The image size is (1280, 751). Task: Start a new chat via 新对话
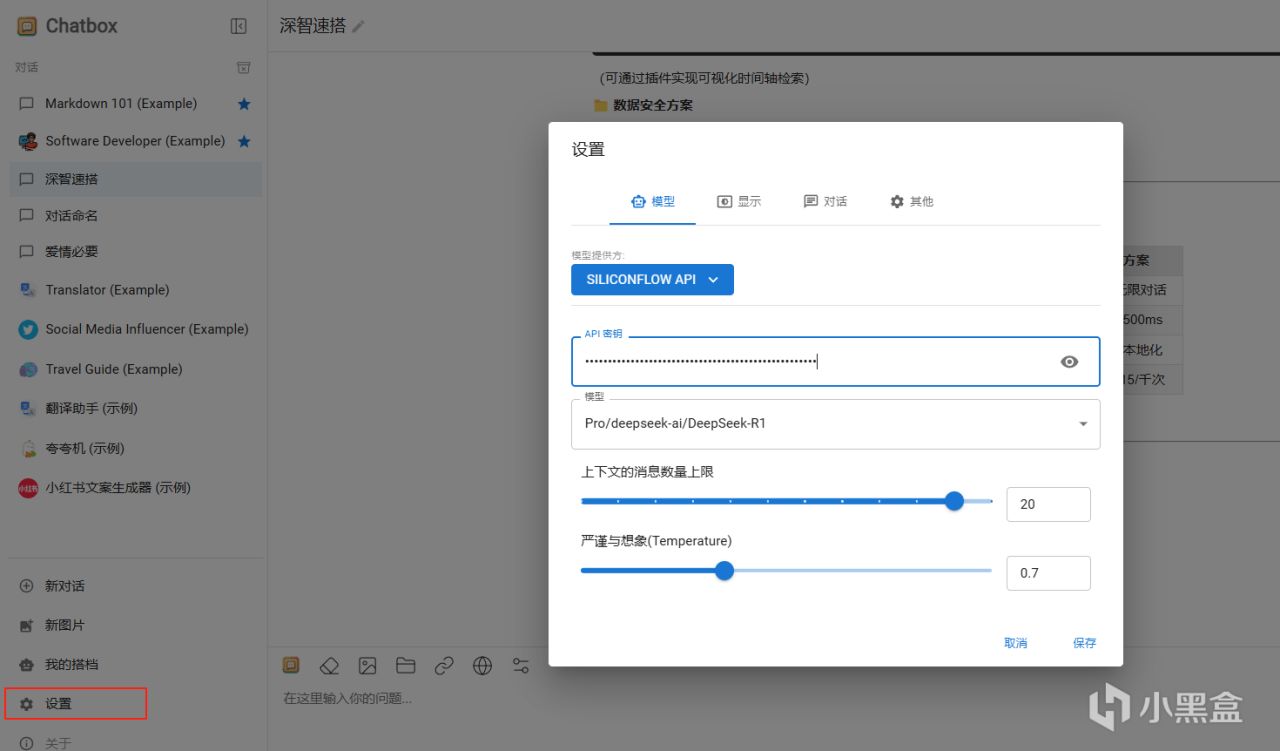[x=134, y=586]
